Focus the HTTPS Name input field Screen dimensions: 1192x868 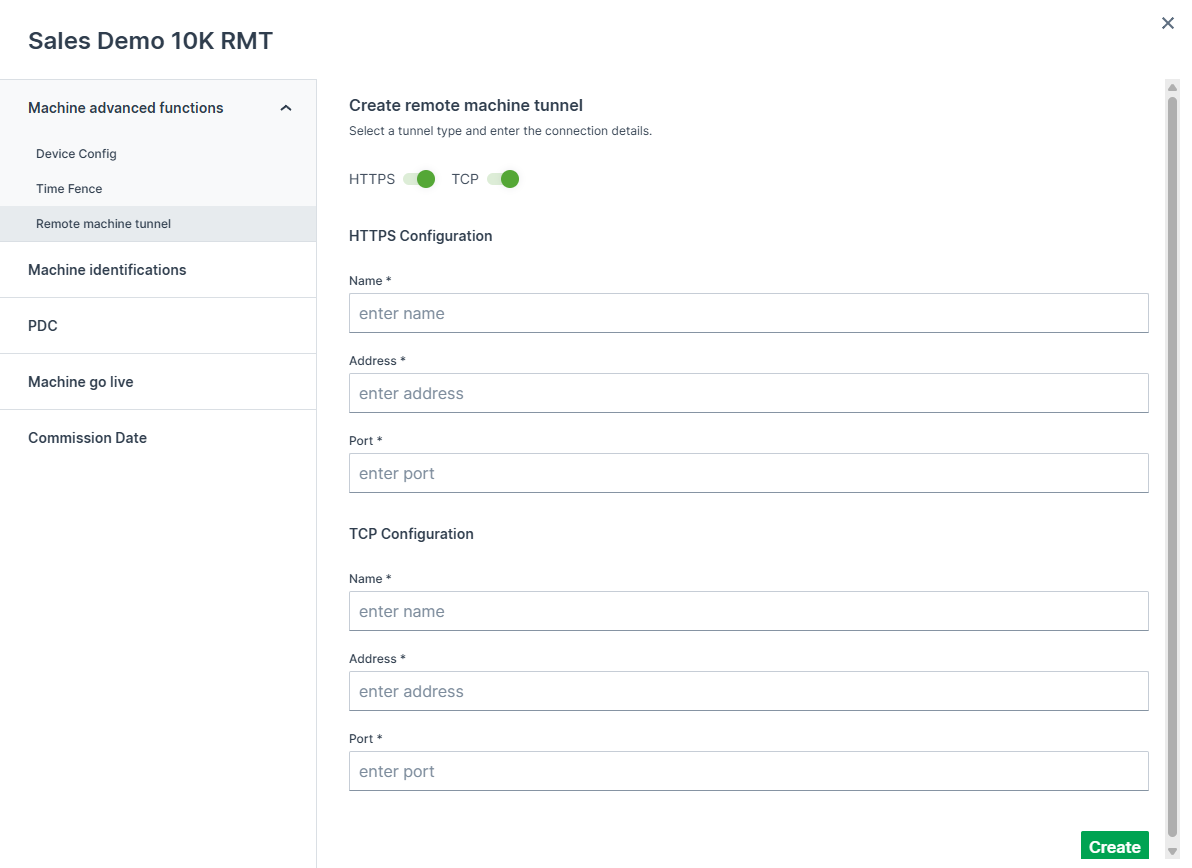pos(748,313)
